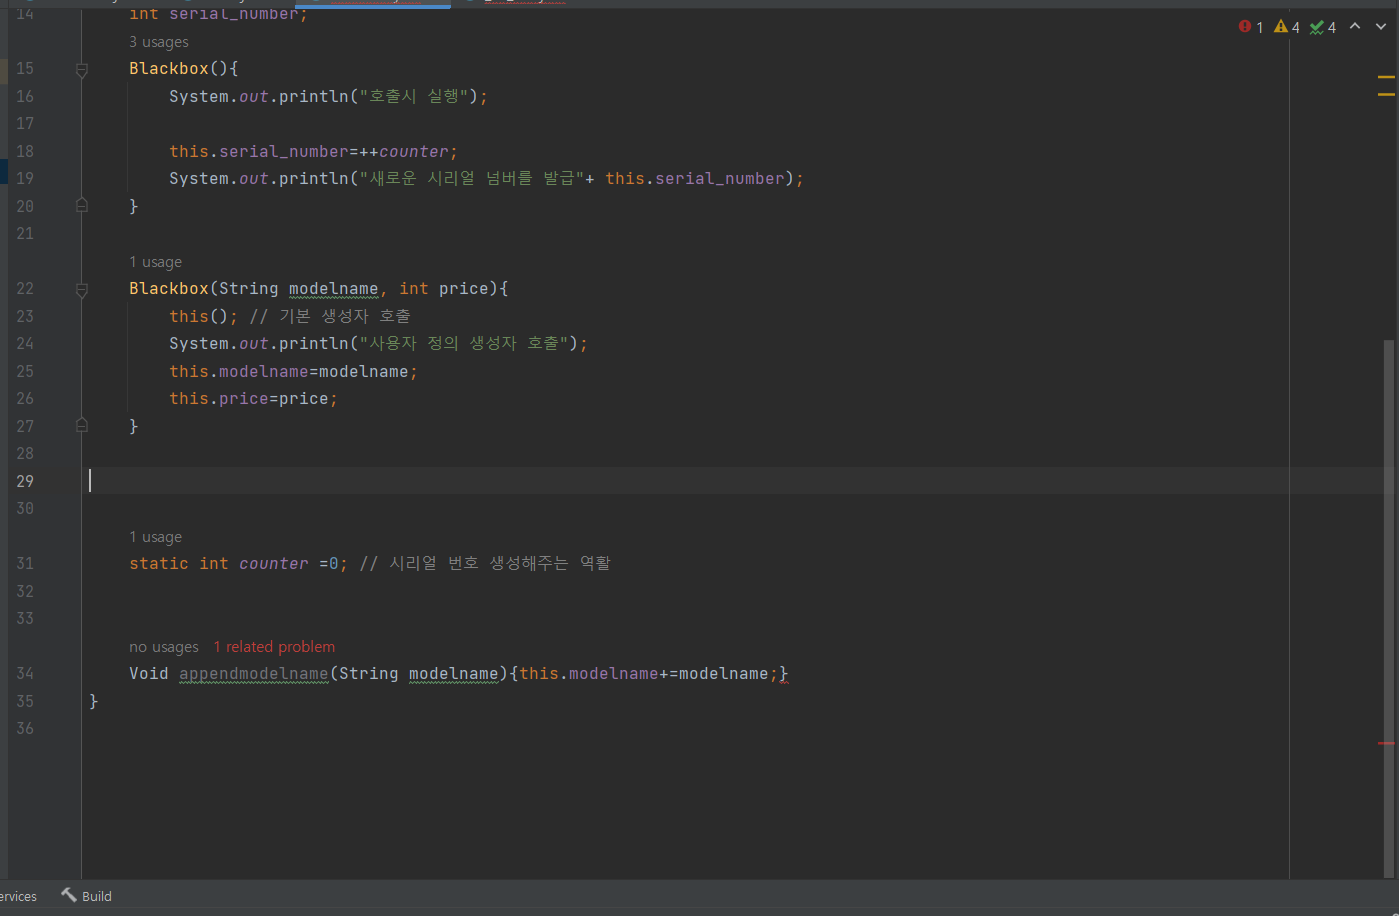
Task: Open the Build tool window
Action: coord(86,896)
